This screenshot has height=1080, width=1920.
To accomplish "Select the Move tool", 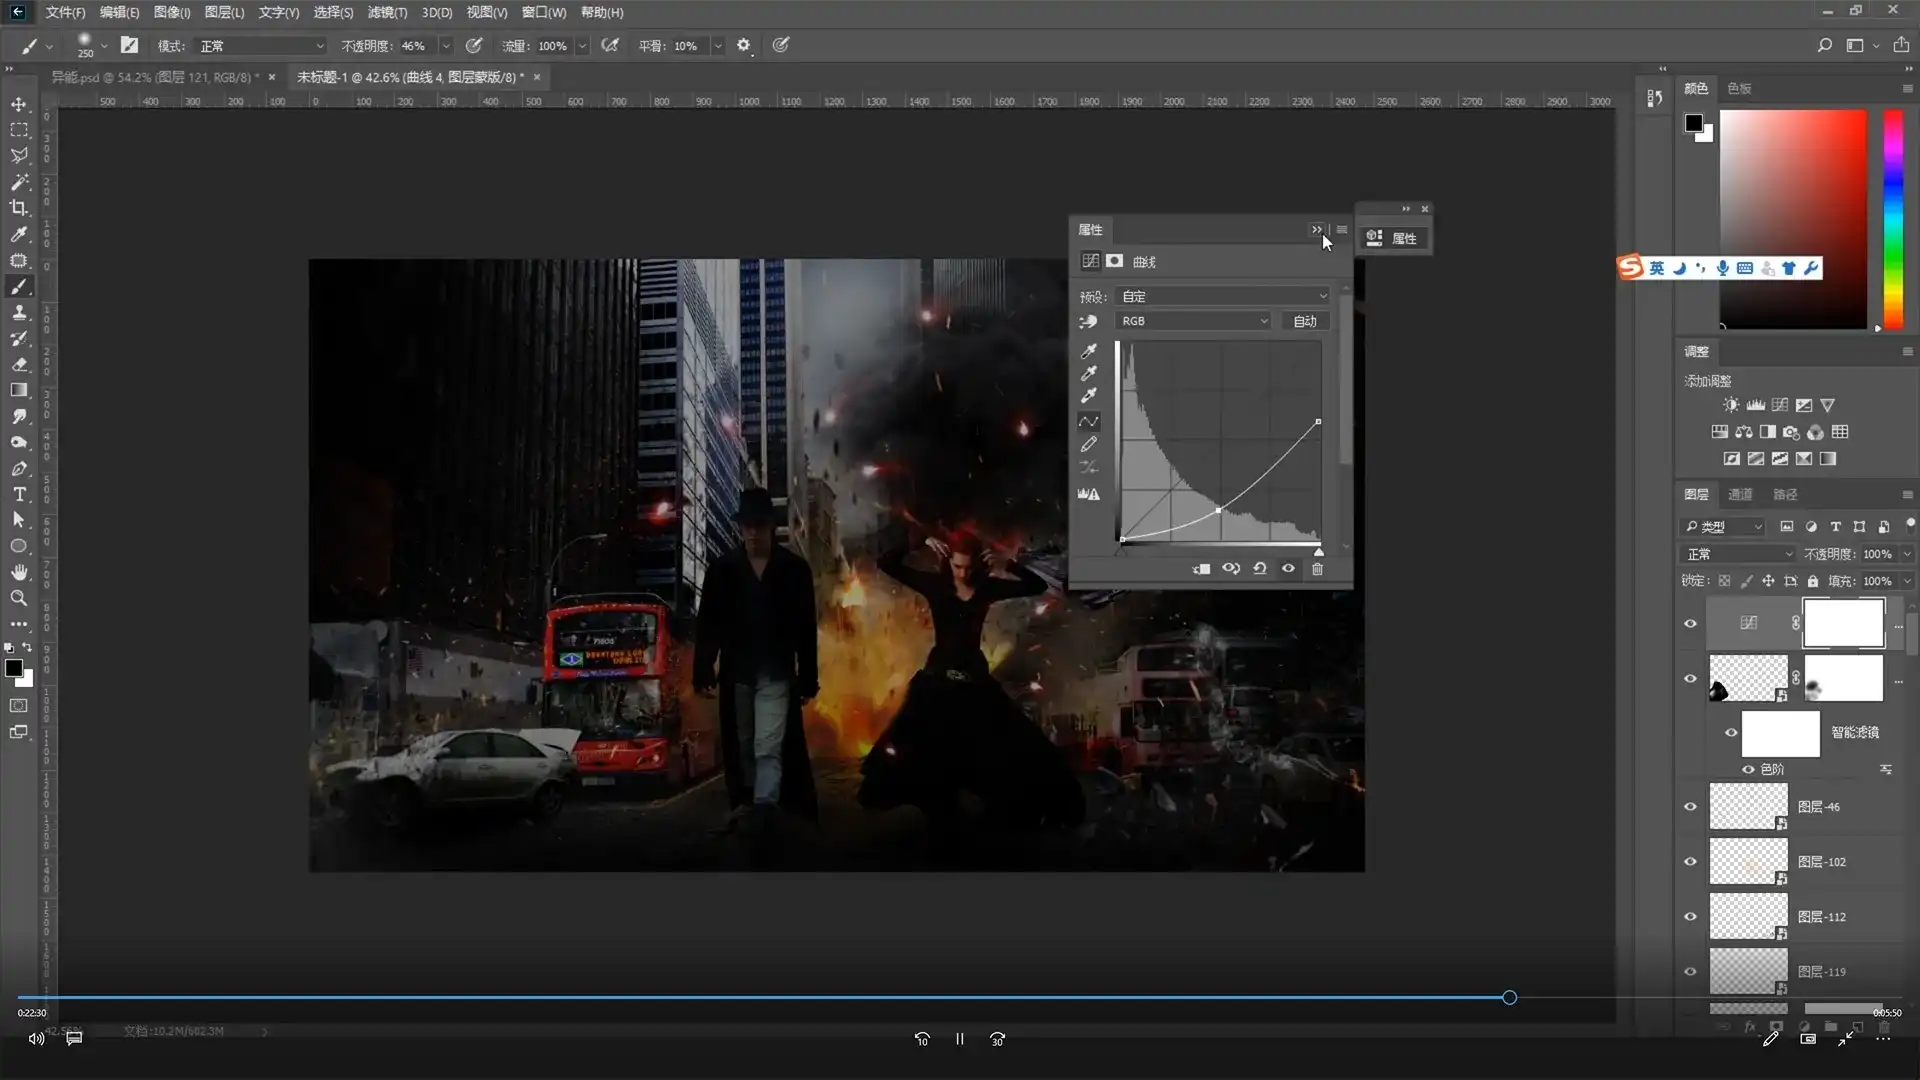I will [19, 104].
